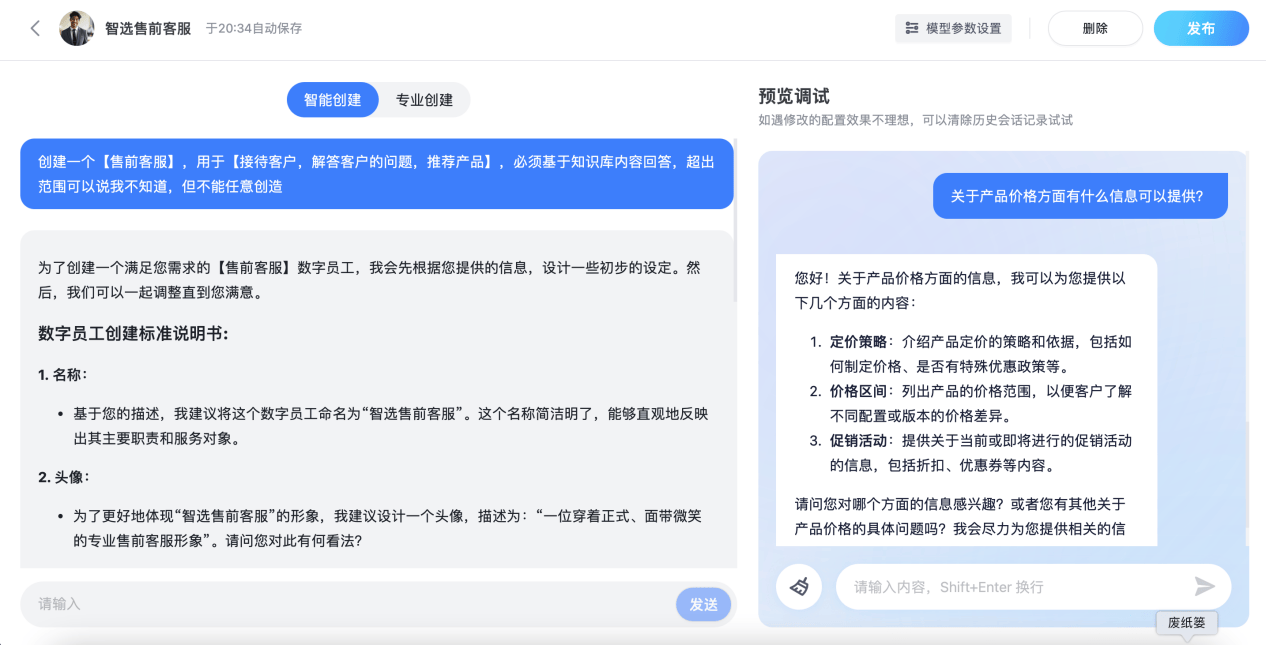The height and width of the screenshot is (645, 1266).
Task: Click the user question bubble about 产品价格
Action: 1080,196
